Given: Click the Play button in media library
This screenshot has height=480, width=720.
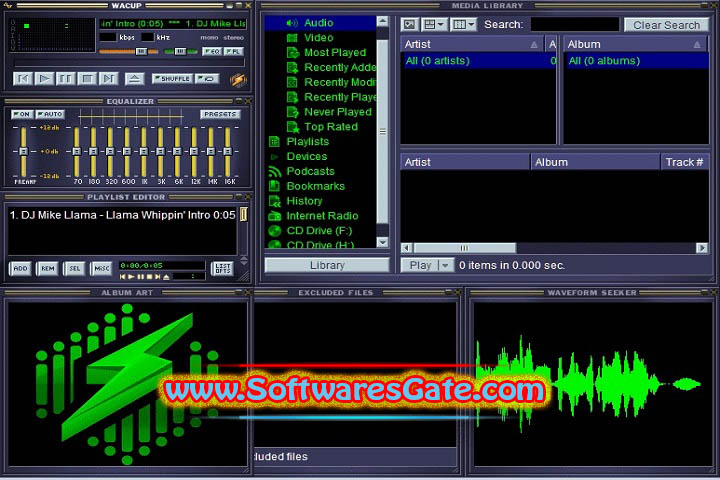Looking at the screenshot, I should click(420, 265).
